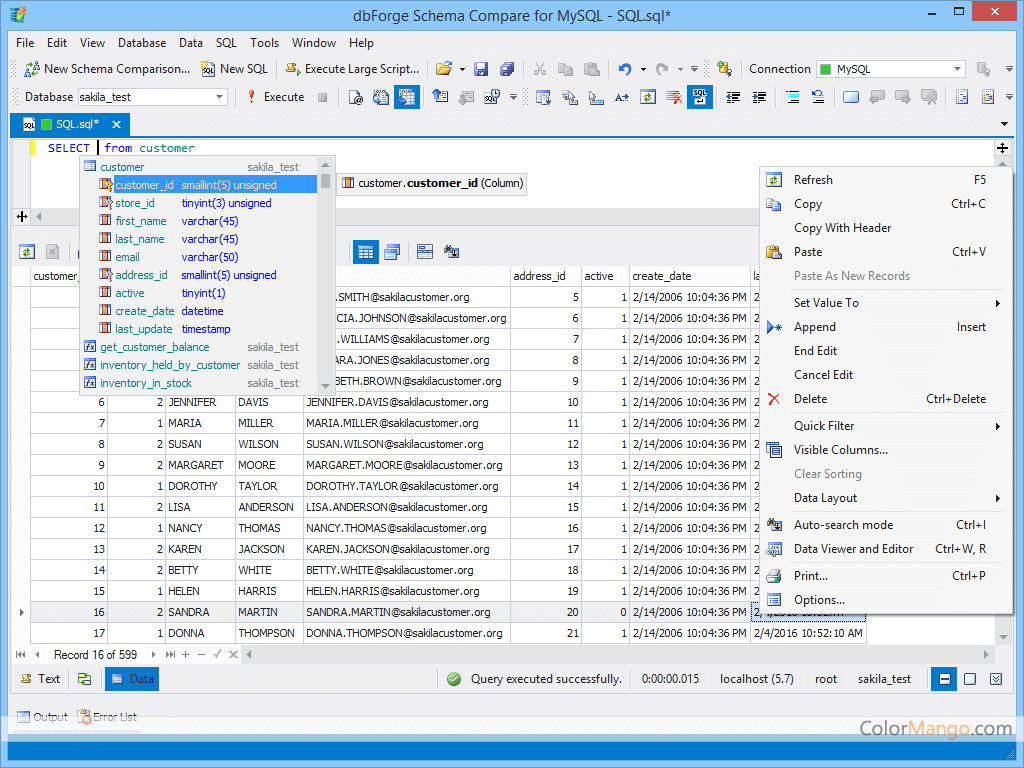1024x768 pixels.
Task: Open the Database dropdown showing sakila_test
Action: click(x=151, y=96)
